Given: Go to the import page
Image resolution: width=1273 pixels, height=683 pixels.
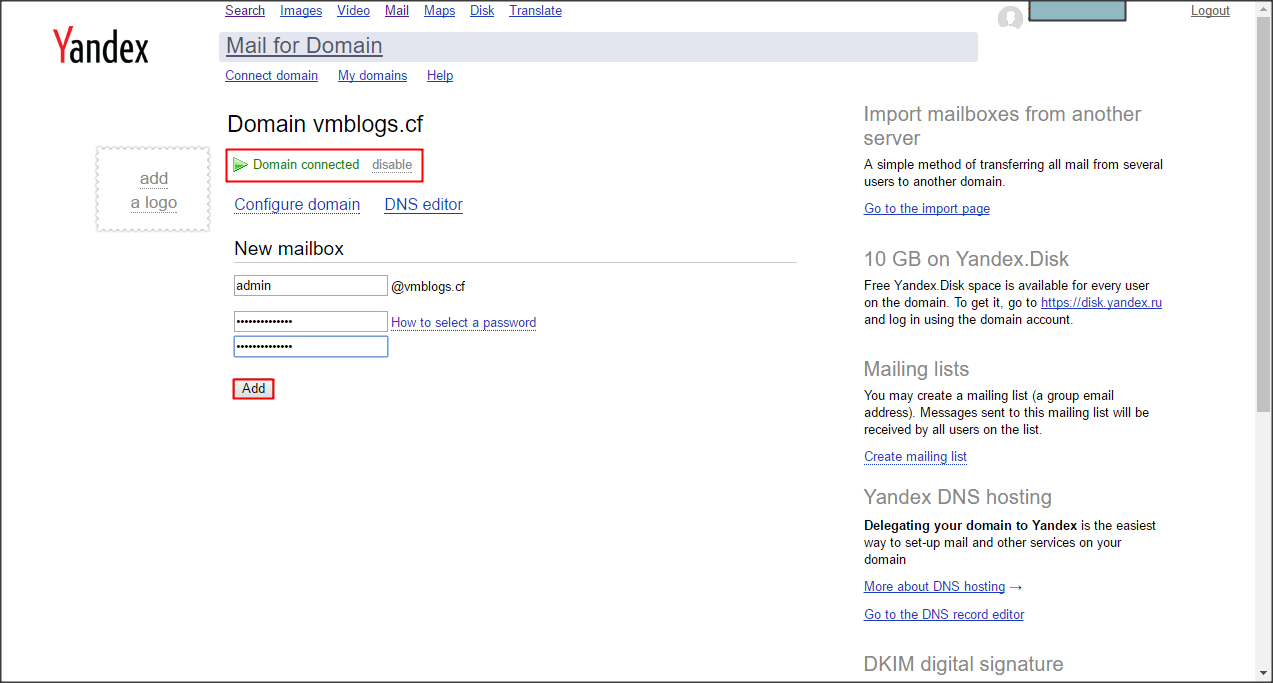Looking at the screenshot, I should coord(926,209).
